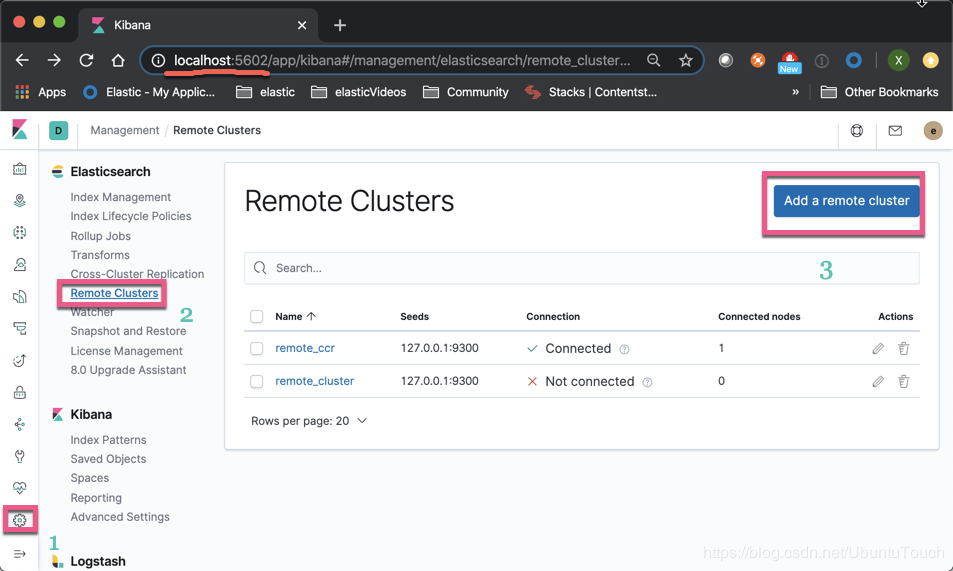Image resolution: width=953 pixels, height=571 pixels.
Task: Open the Uptime icon in left sidebar
Action: click(19, 361)
